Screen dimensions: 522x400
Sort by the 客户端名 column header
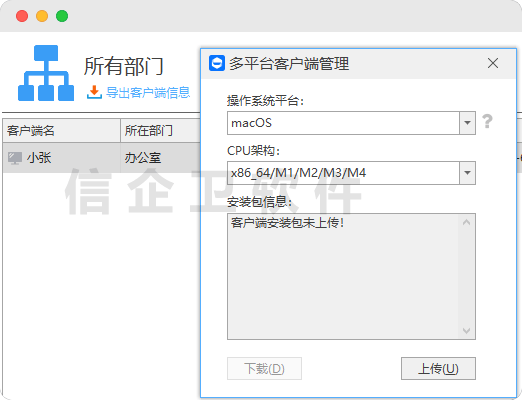61,130
